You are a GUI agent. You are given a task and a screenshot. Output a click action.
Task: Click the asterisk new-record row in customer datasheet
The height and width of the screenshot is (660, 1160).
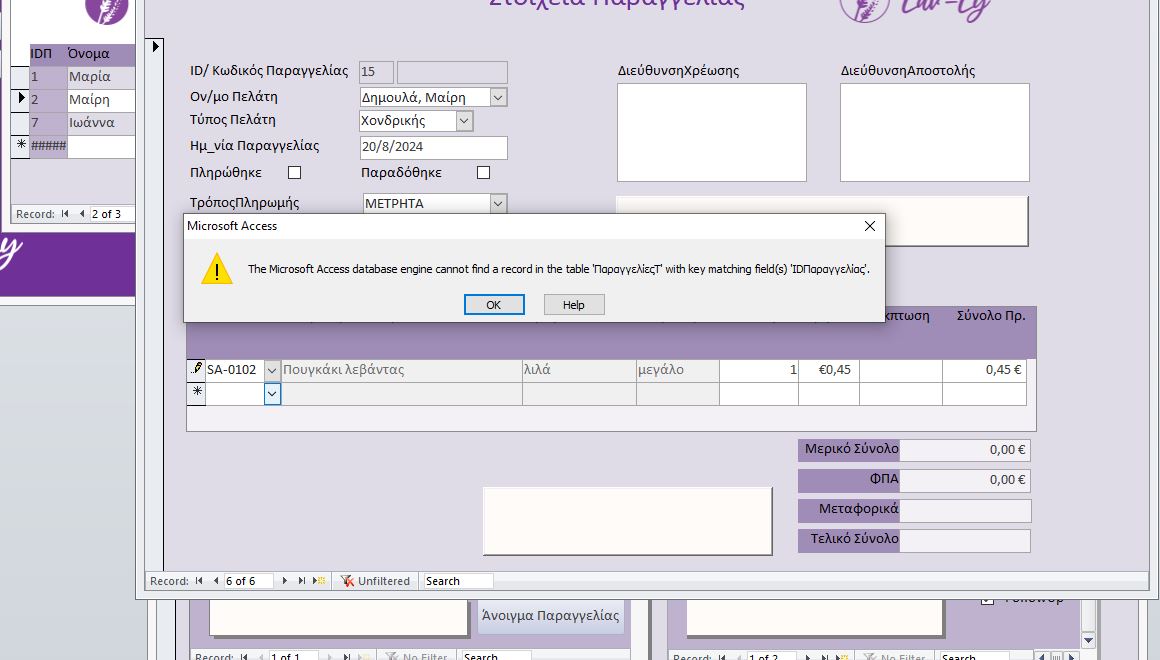24,145
